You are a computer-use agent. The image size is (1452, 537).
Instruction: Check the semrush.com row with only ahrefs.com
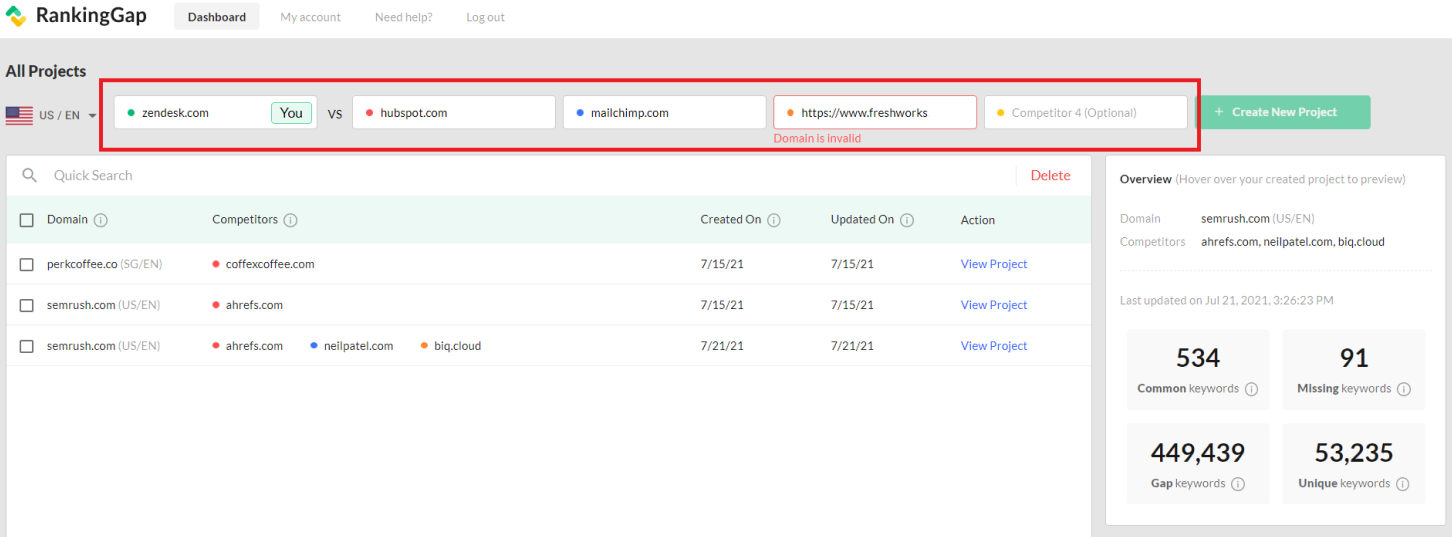27,305
